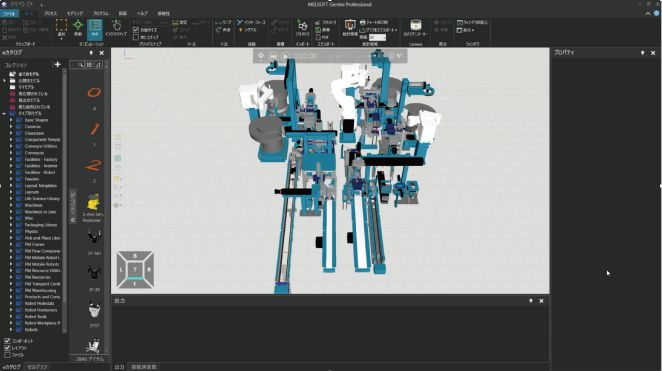
Task: Click the Geometry import icon
Action: [302, 28]
